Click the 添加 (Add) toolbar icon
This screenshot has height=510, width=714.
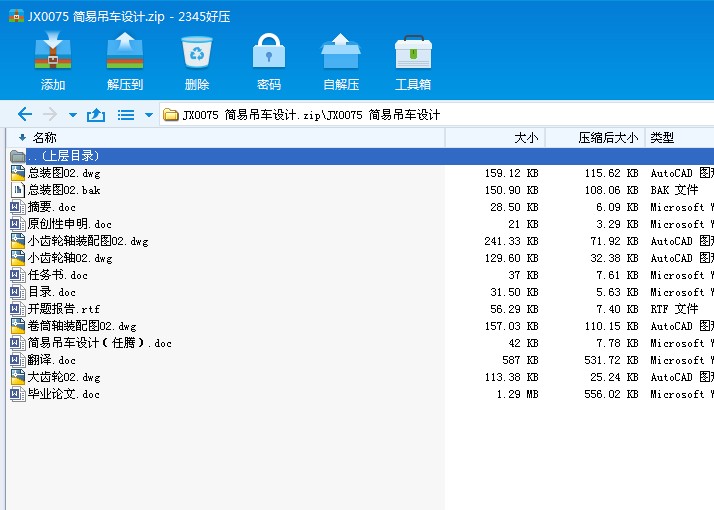tap(53, 51)
